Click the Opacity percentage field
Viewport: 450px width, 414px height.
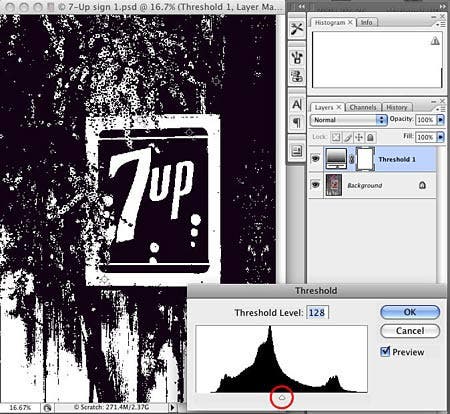pyautogui.click(x=426, y=120)
